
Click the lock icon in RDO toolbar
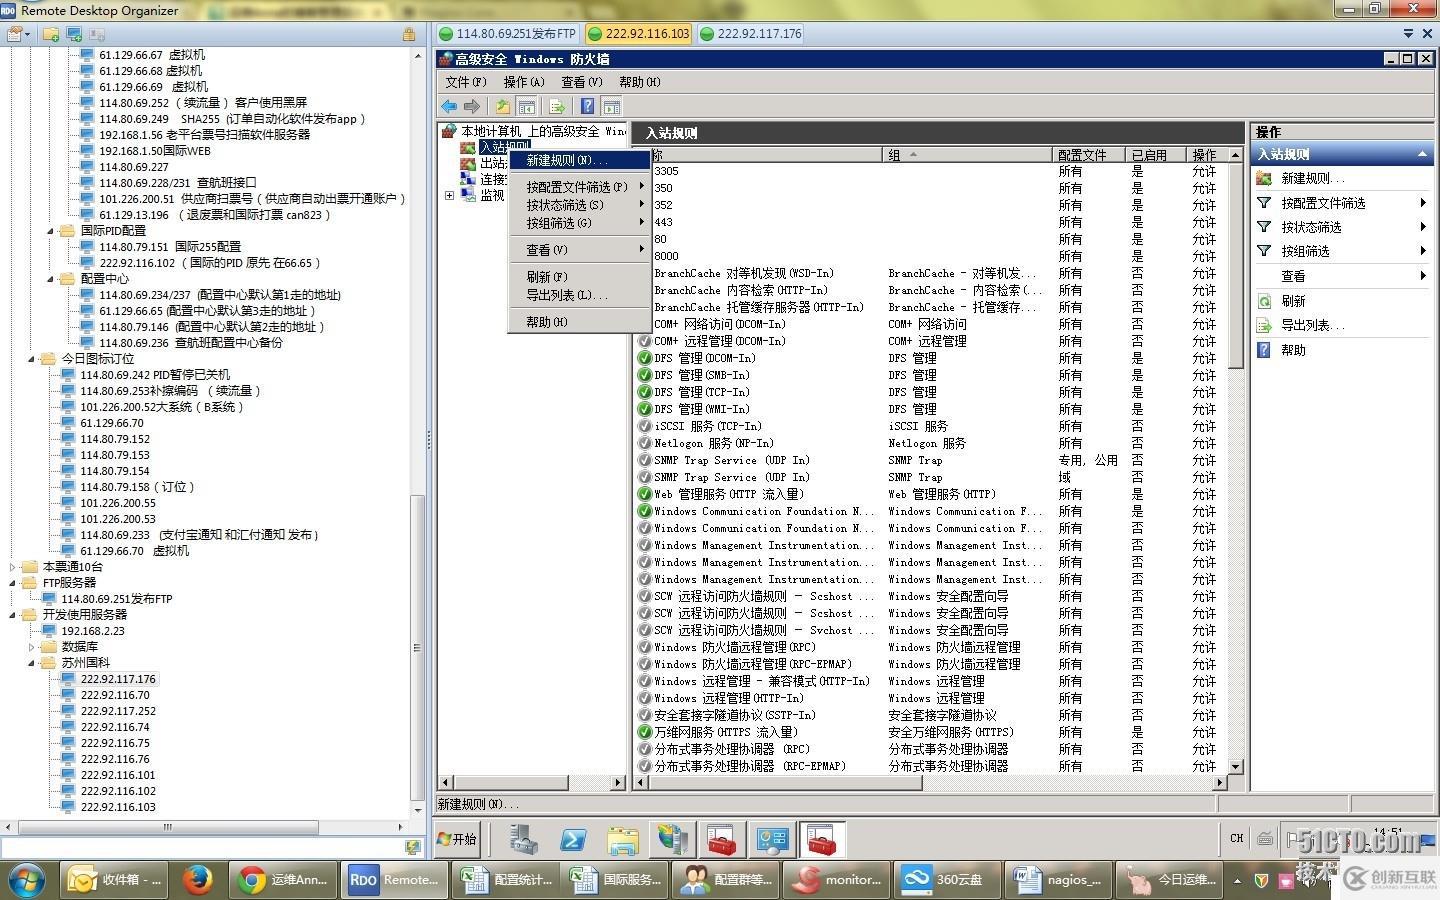coord(409,33)
